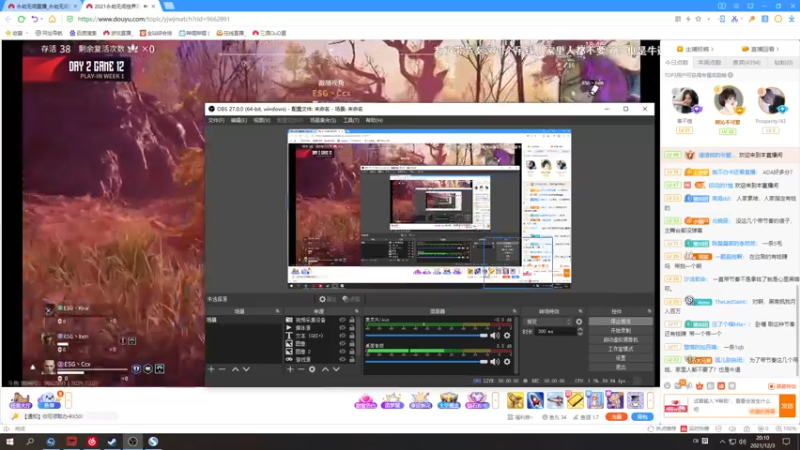Open 任务大厅 icon below the stream
This screenshot has width=800, height=450.
coord(20,401)
